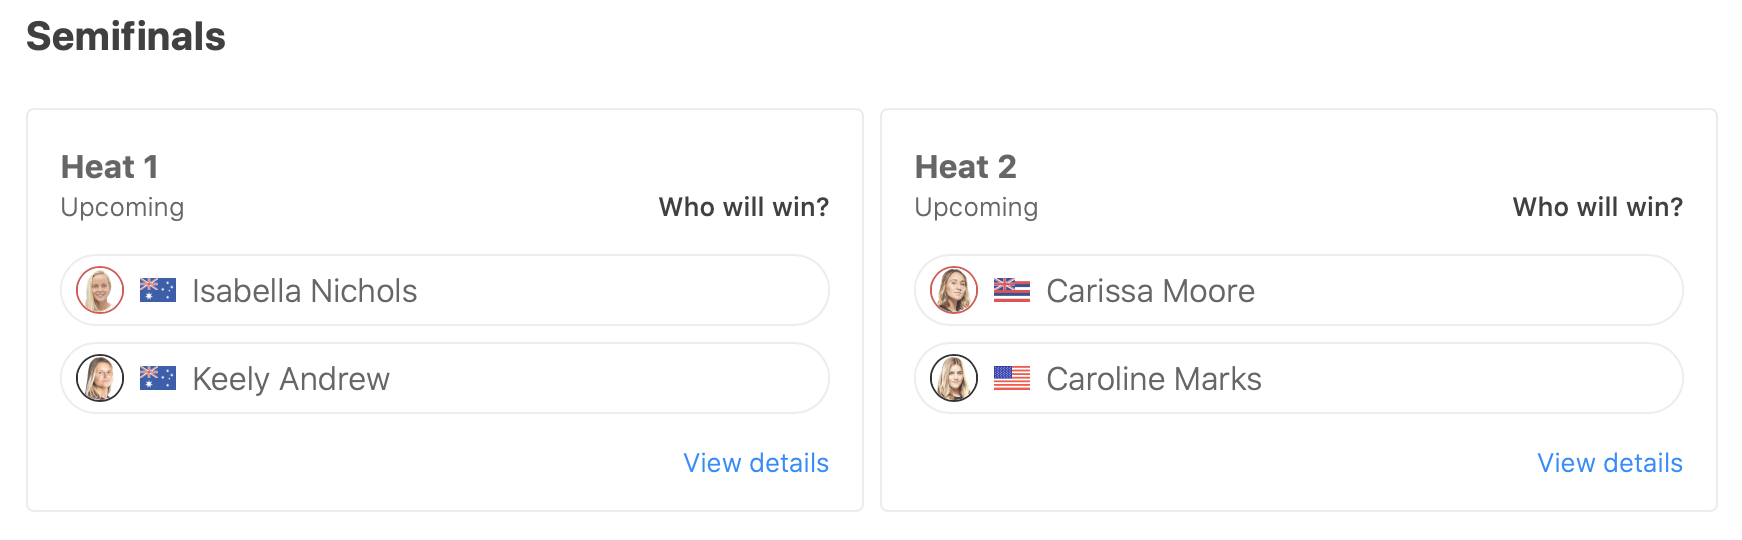The image size is (1742, 540).
Task: Open View details for Heat 2
Action: 1610,463
